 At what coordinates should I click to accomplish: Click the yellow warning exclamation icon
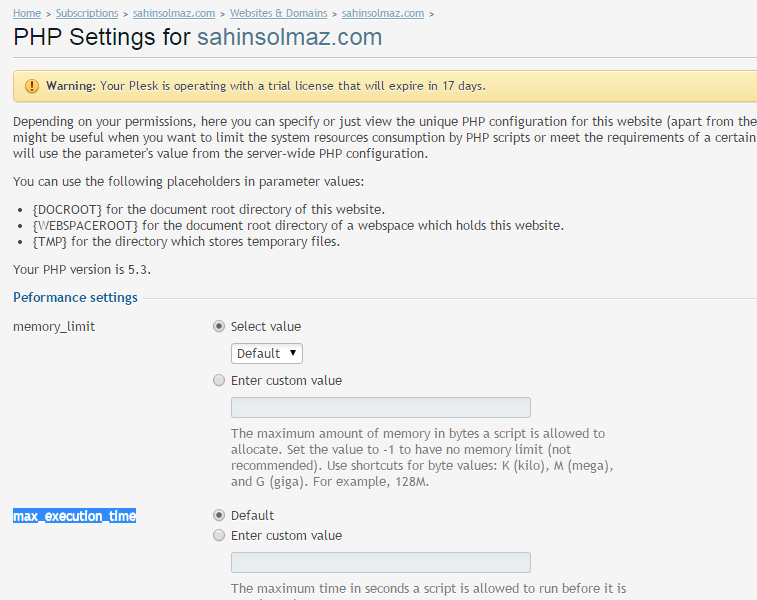pos(32,86)
